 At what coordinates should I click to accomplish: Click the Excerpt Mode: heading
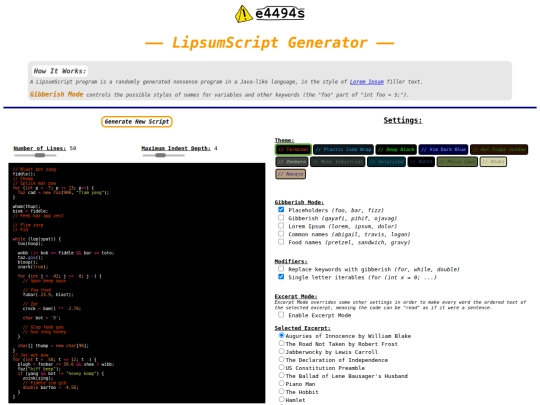[x=296, y=296]
